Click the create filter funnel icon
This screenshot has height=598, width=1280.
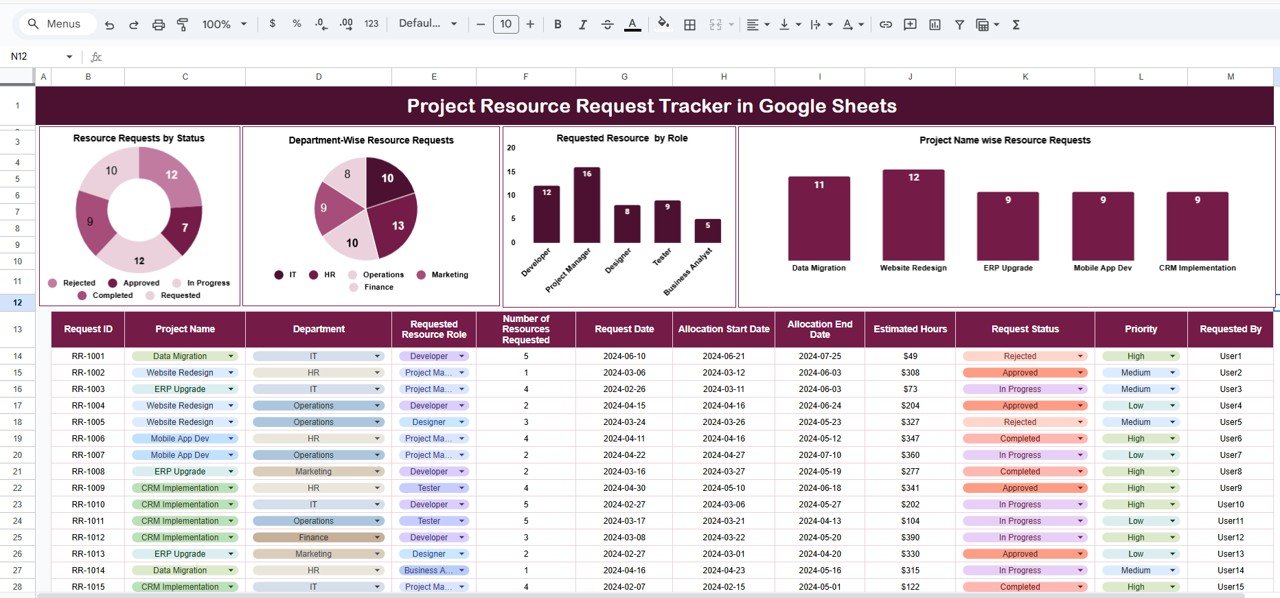pyautogui.click(x=959, y=24)
